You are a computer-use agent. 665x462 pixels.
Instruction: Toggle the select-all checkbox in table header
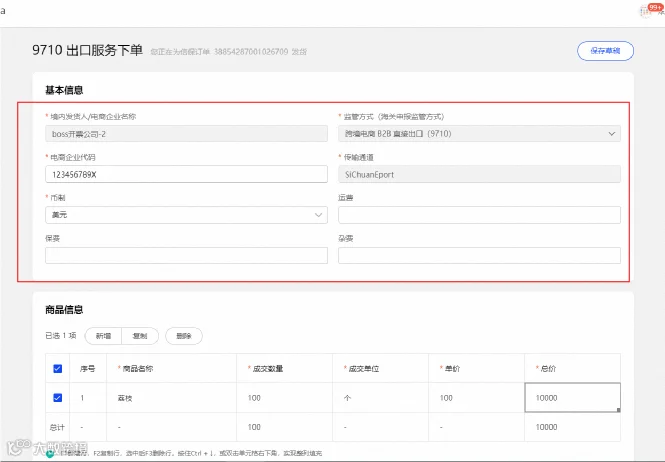[58, 368]
